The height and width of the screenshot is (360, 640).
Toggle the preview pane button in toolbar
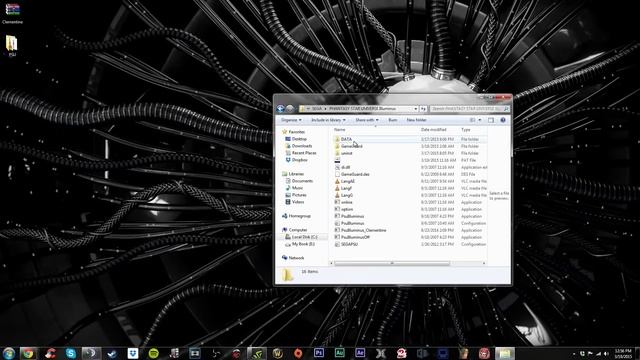tap(491, 120)
